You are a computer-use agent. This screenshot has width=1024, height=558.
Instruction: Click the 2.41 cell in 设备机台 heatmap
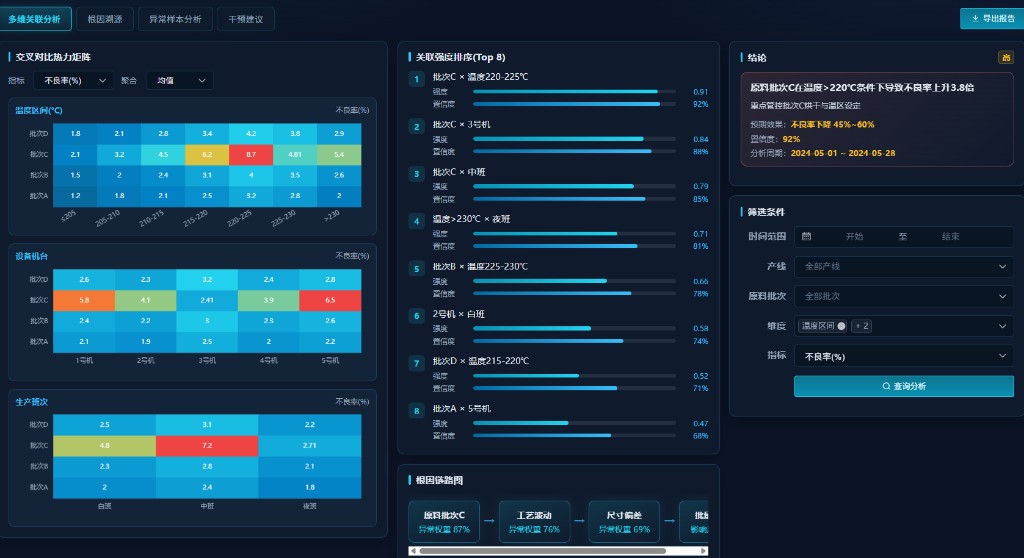(x=207, y=300)
